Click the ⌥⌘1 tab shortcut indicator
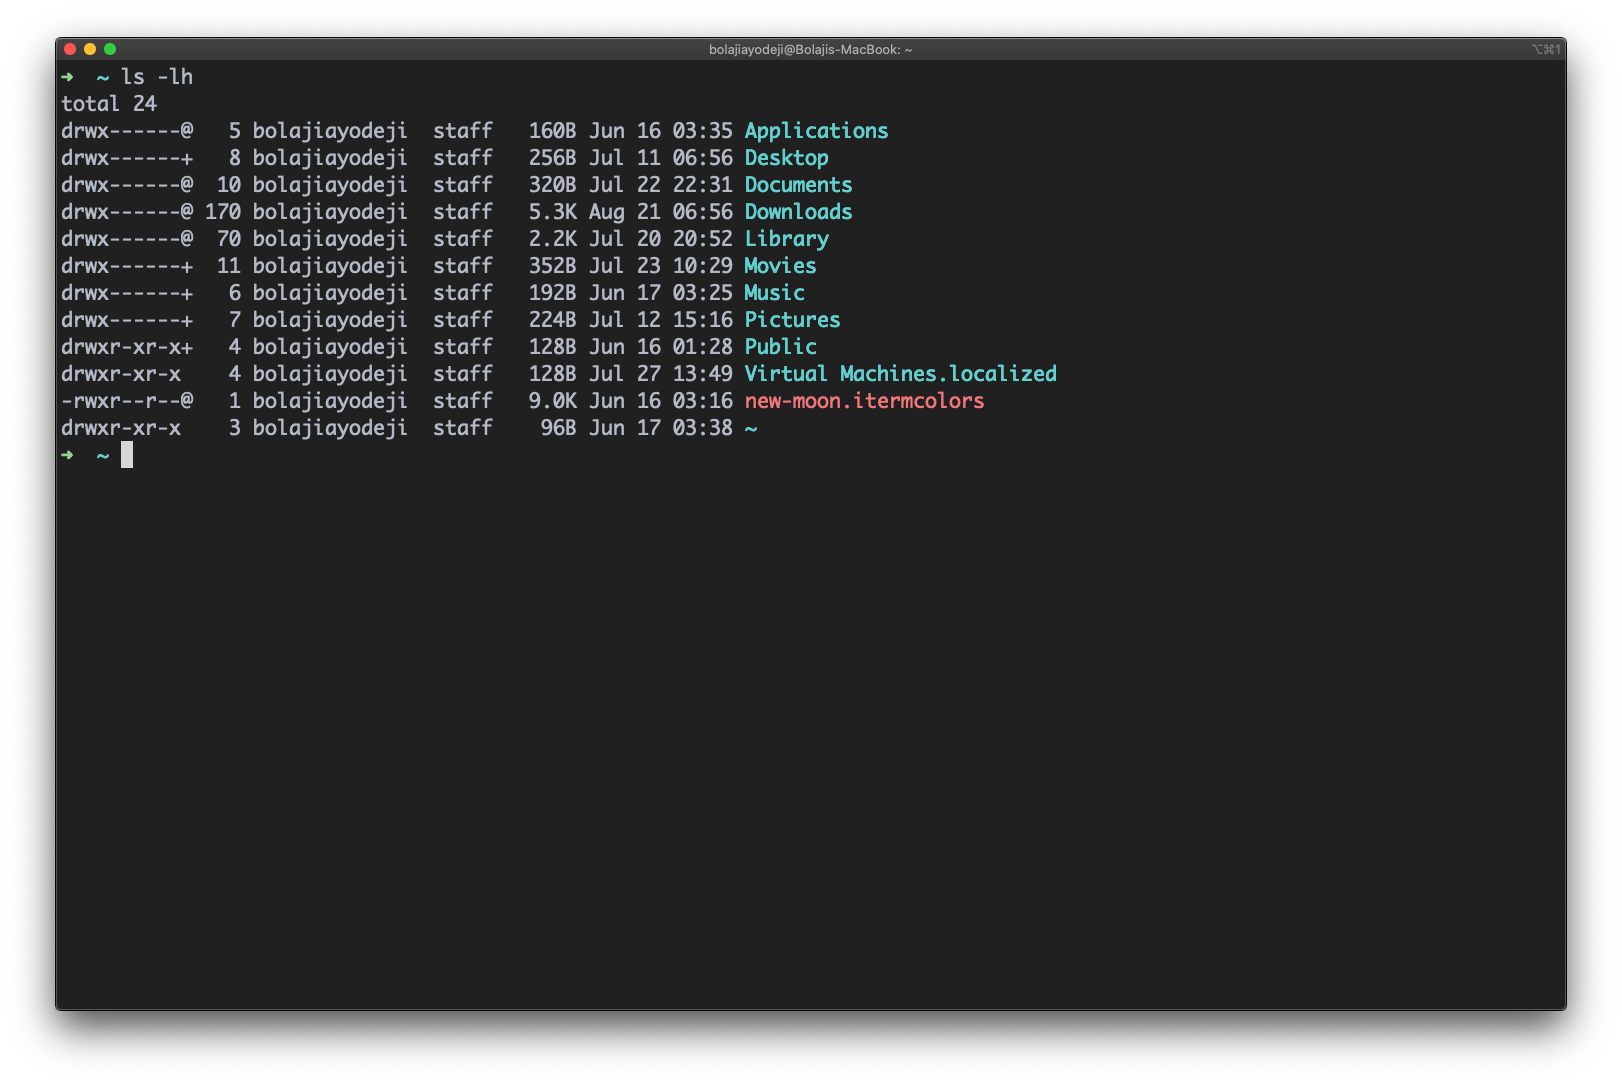 tap(1544, 47)
